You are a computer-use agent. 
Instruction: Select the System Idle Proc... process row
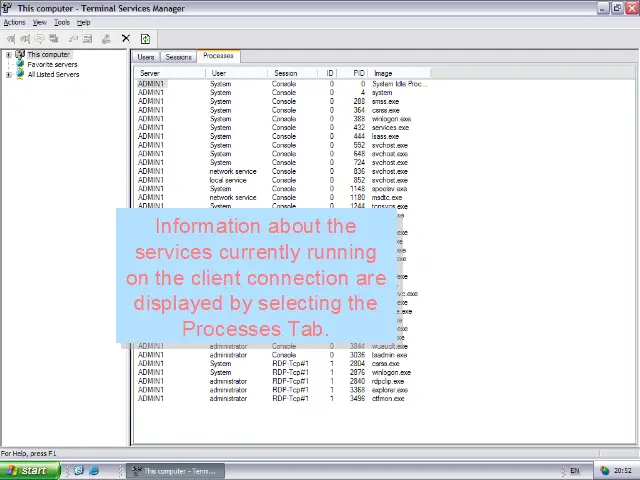[282, 84]
